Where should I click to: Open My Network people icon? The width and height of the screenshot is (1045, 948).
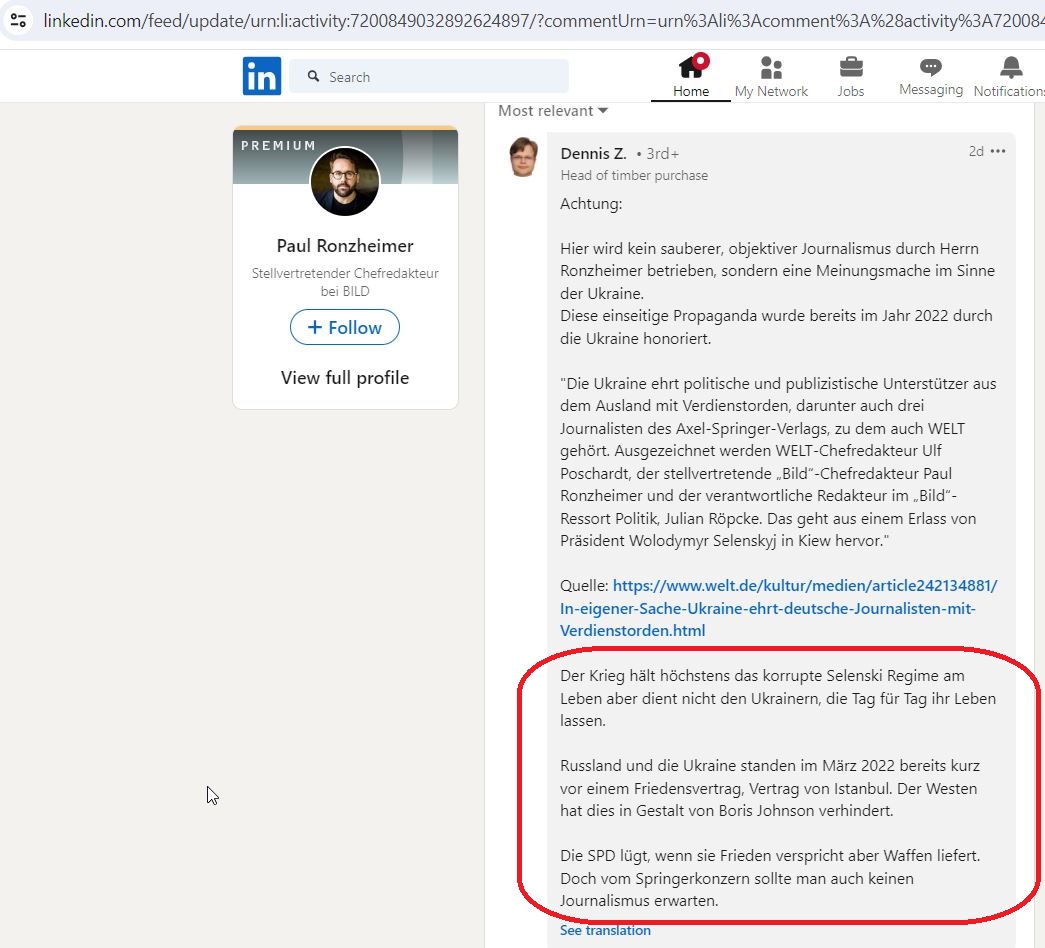[x=771, y=67]
